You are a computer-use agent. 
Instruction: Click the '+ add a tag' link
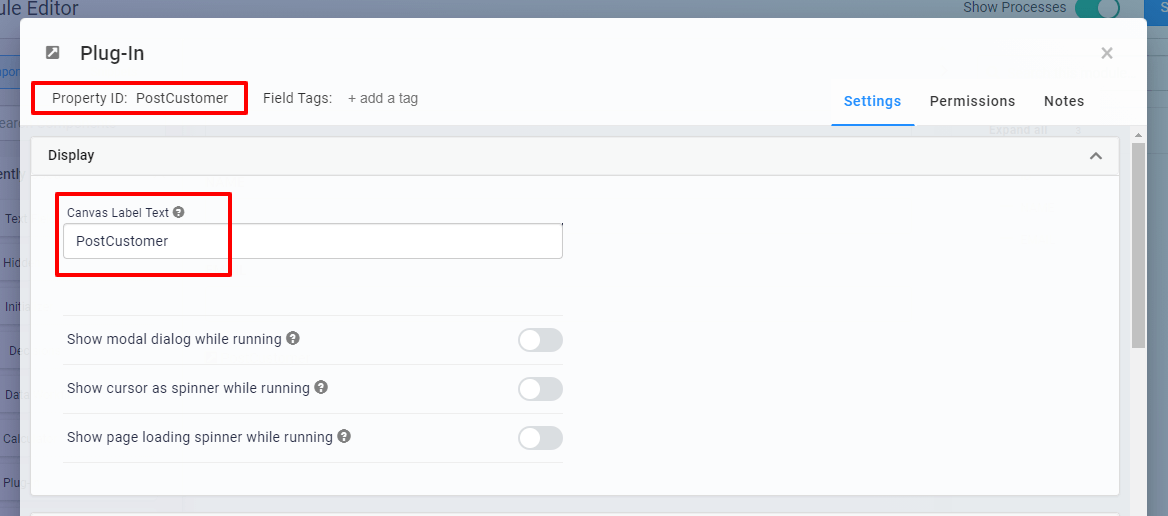coord(383,98)
